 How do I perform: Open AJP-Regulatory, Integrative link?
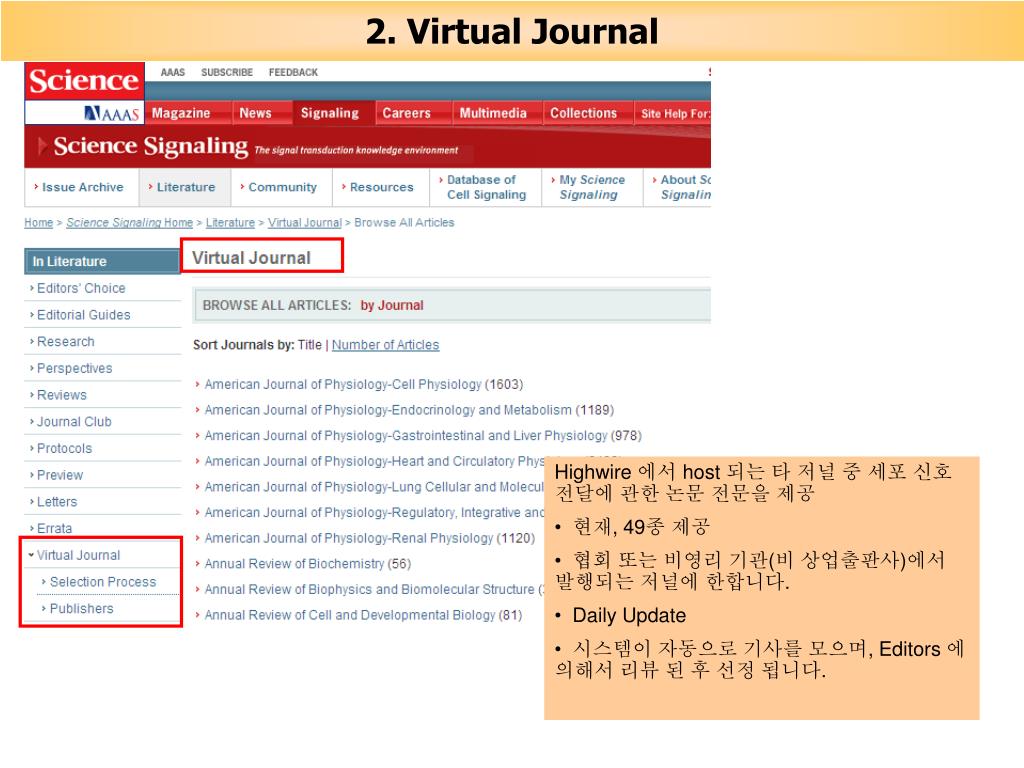(374, 513)
